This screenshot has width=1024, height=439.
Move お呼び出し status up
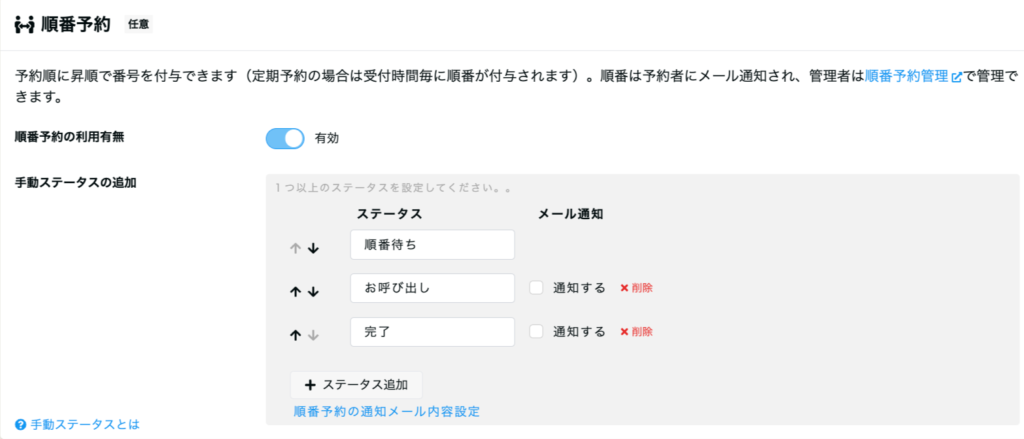[x=296, y=291]
